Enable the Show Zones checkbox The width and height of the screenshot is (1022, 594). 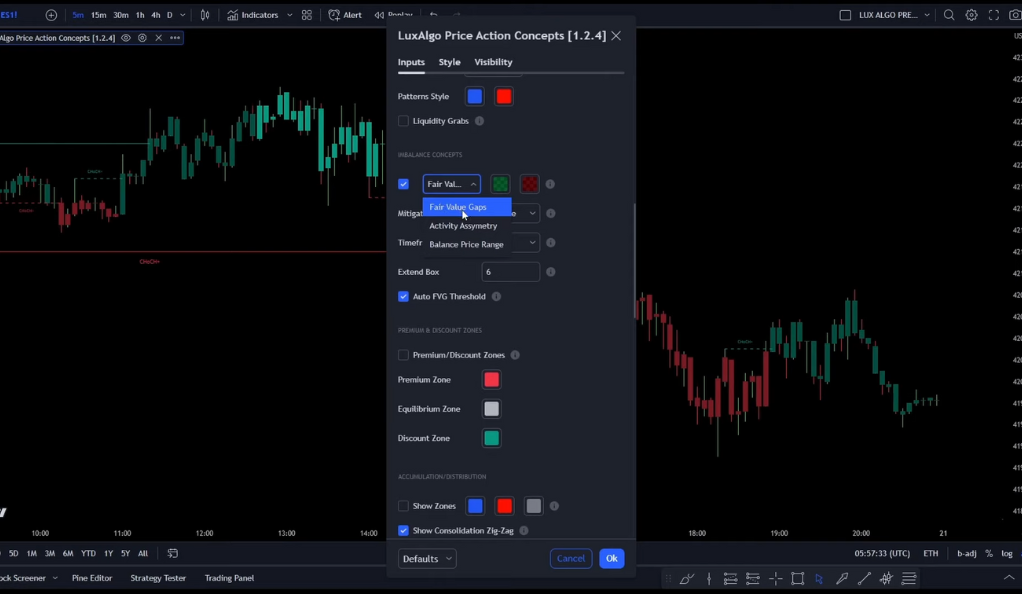(x=403, y=506)
